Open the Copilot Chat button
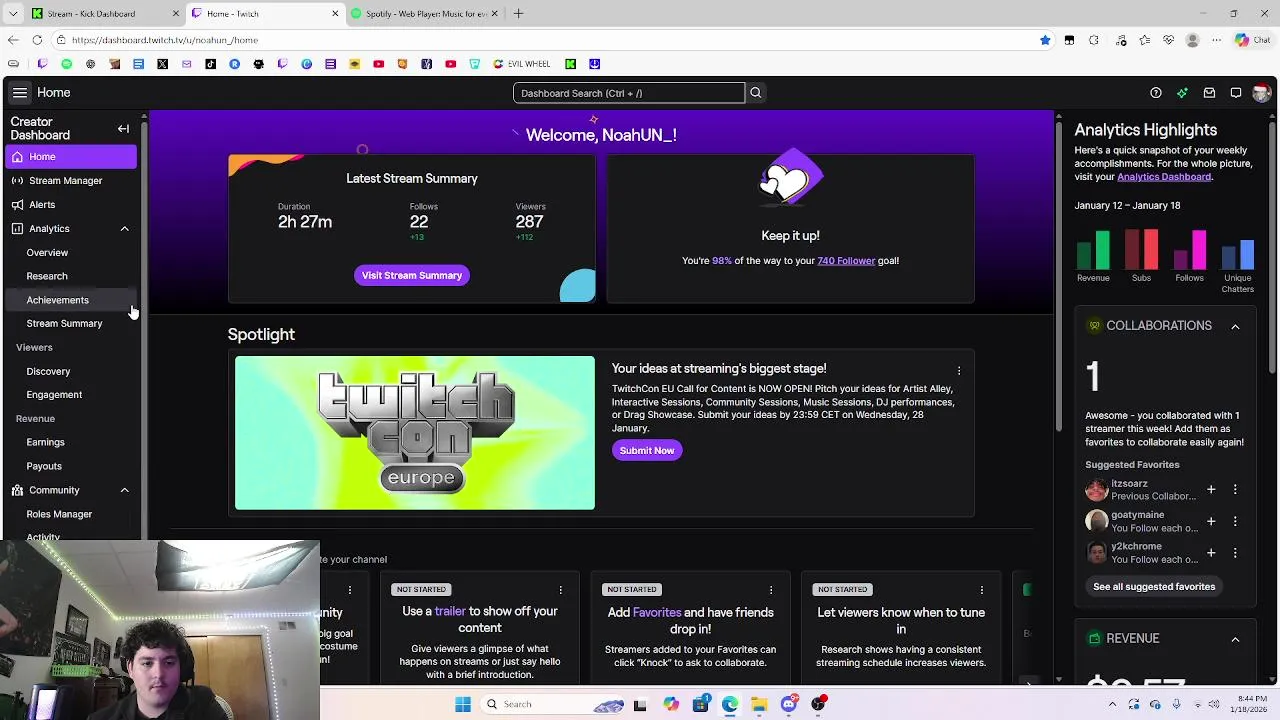Image resolution: width=1280 pixels, height=720 pixels. 1253,40
